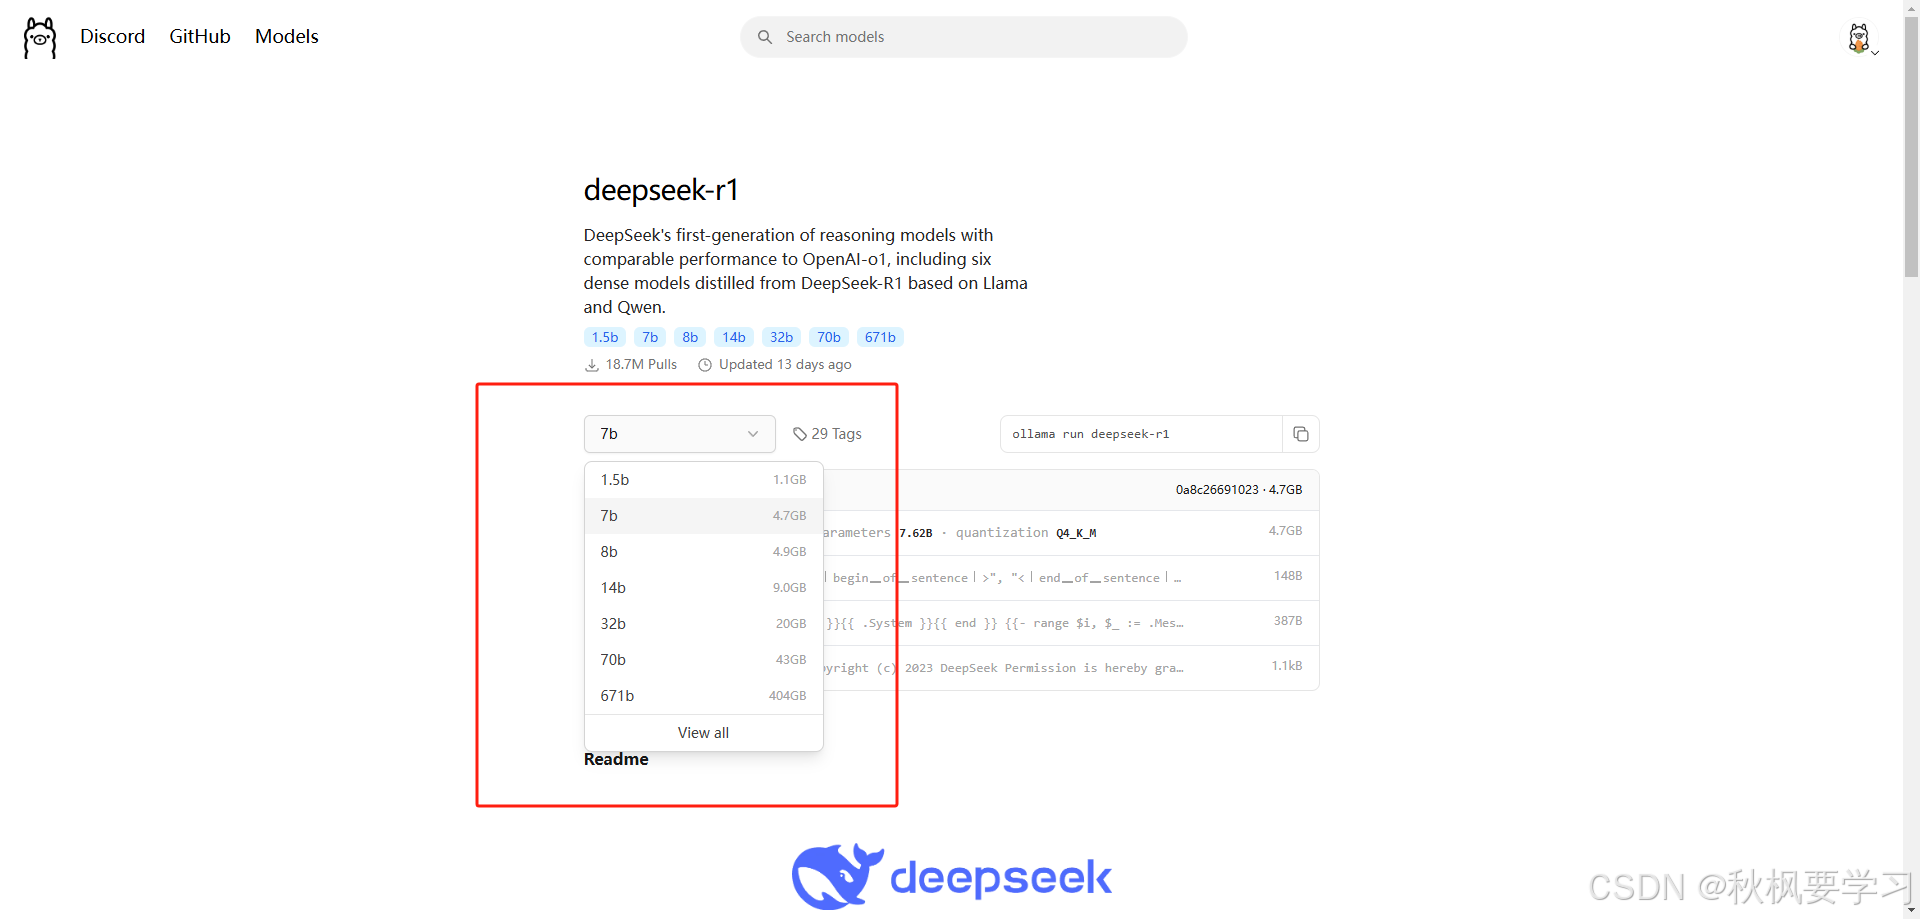Open the GitHub link
The image size is (1920, 919).
[x=200, y=36]
